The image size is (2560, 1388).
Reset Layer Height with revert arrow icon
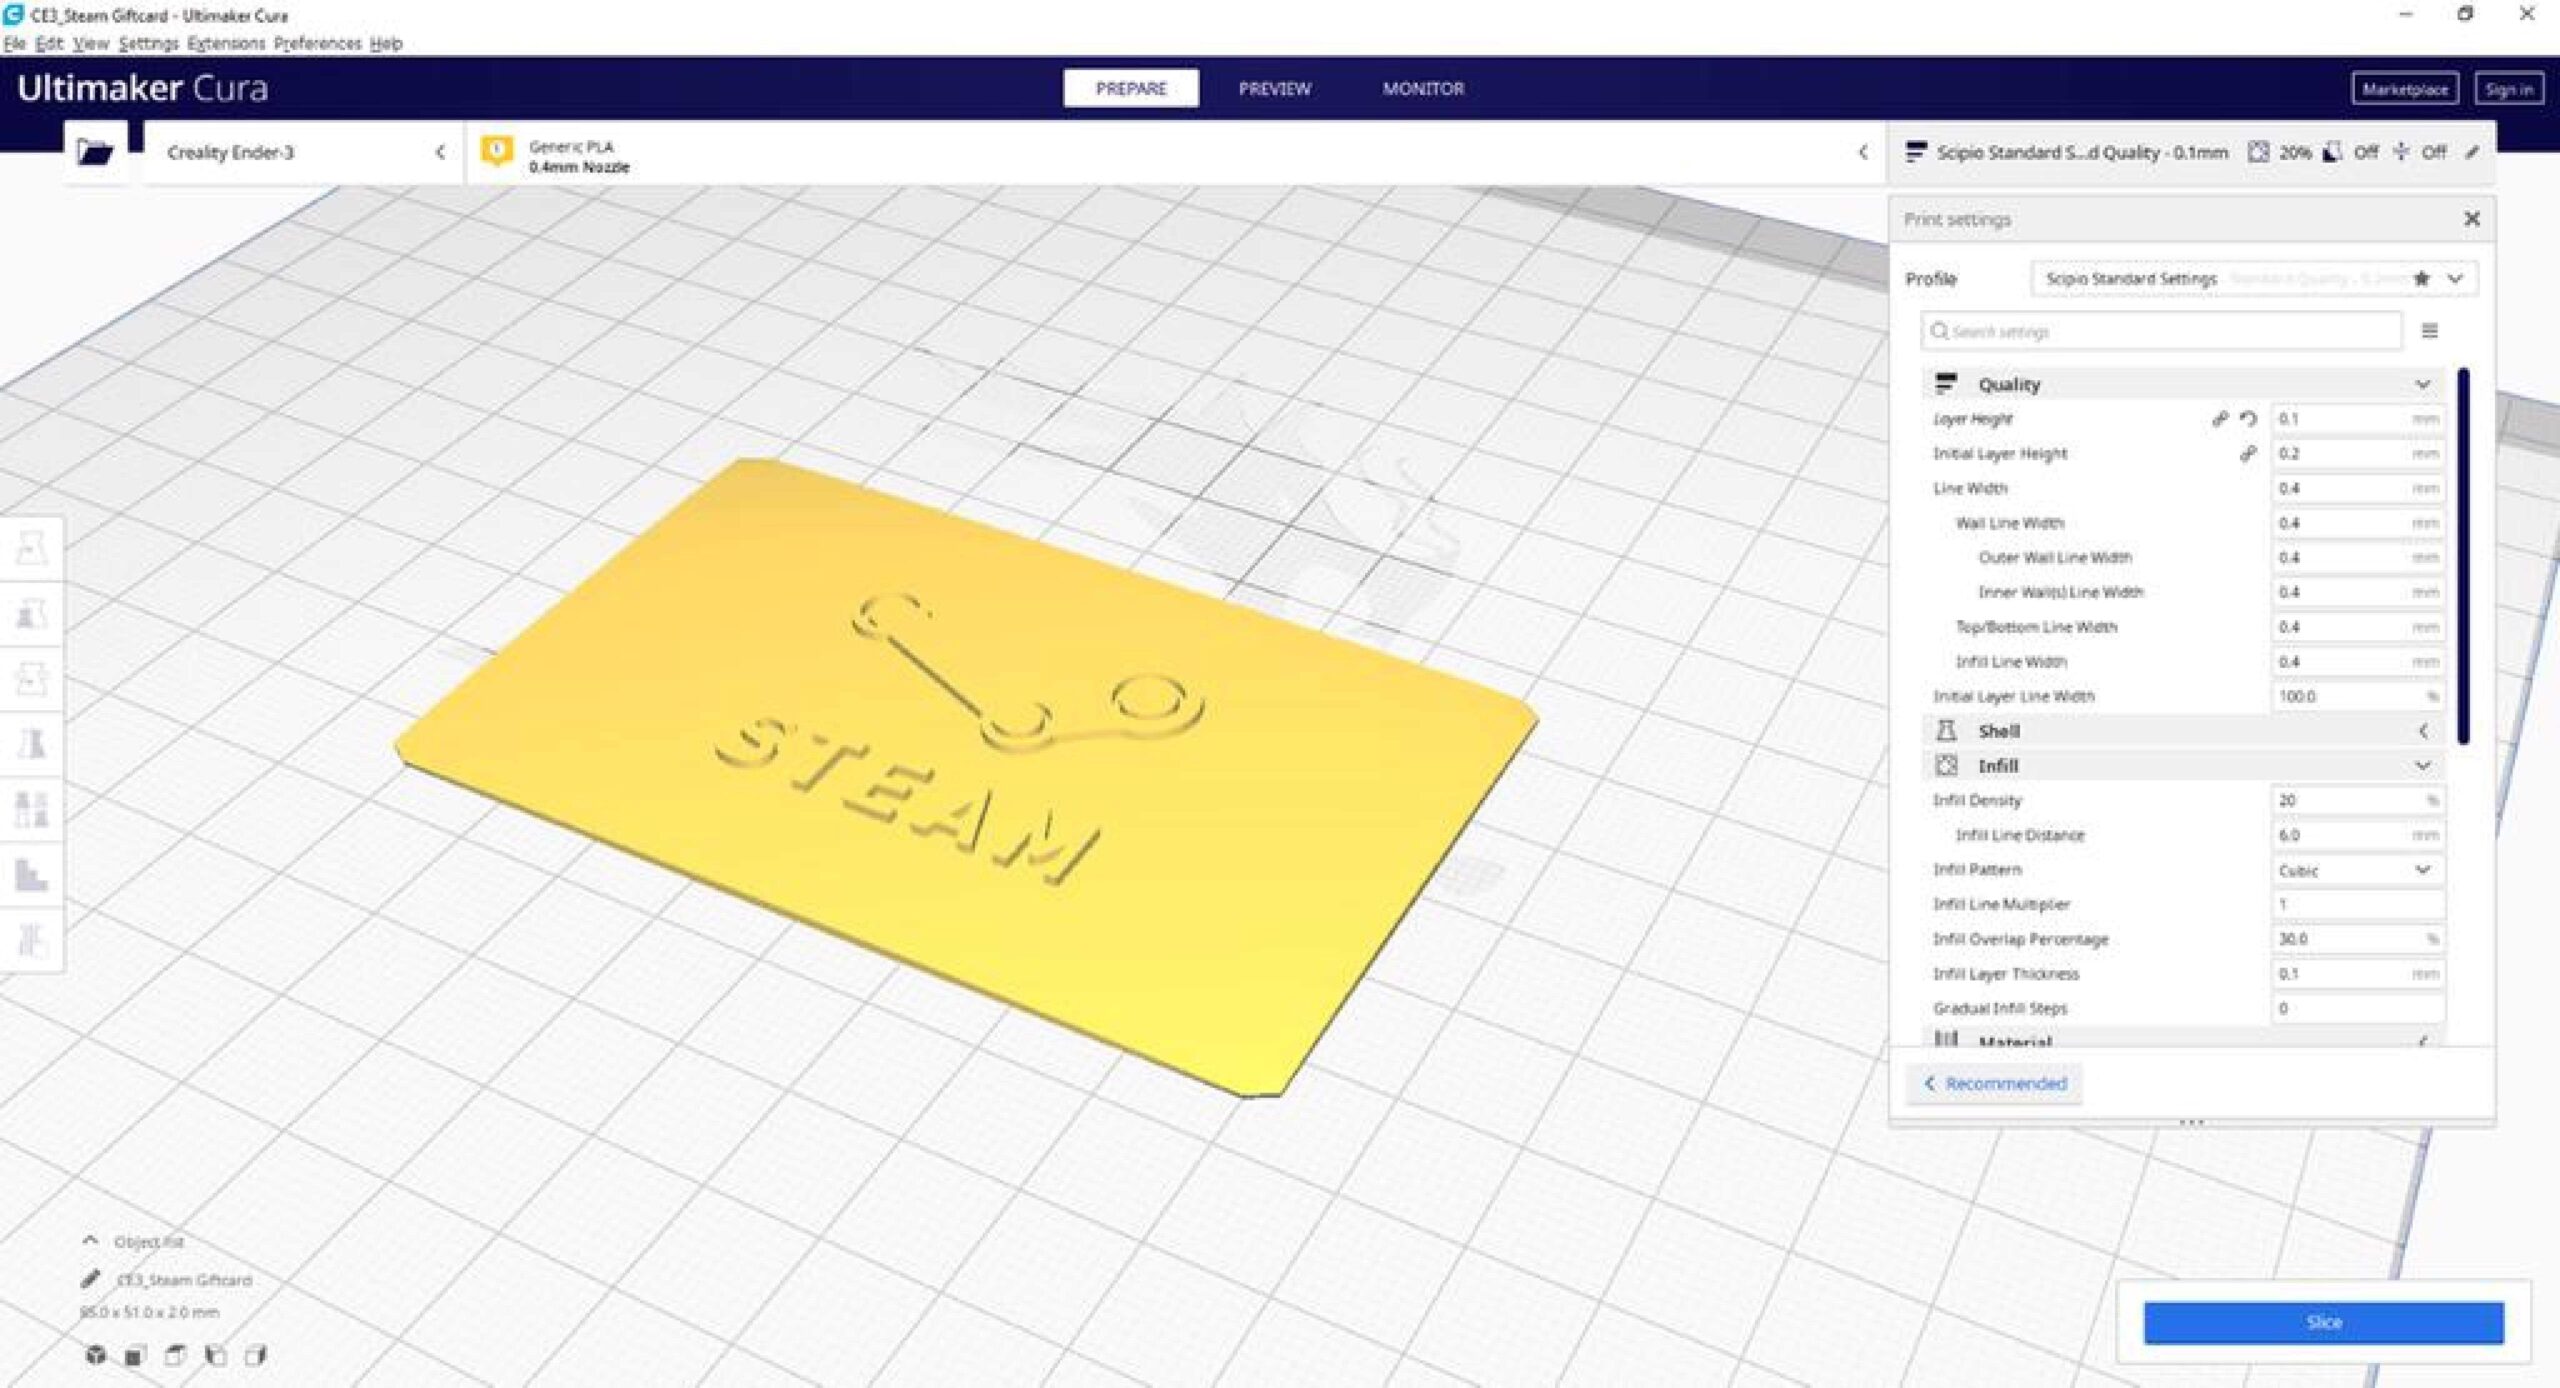pos(2248,419)
